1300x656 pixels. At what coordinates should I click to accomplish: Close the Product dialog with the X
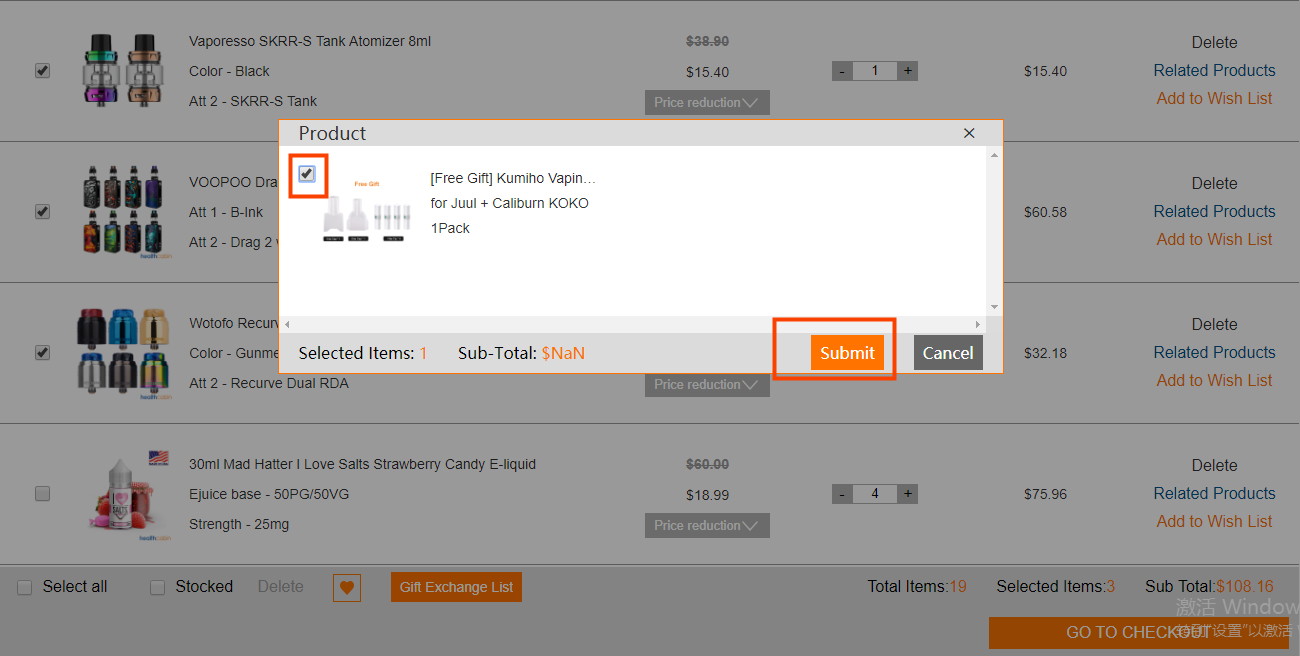click(x=968, y=133)
